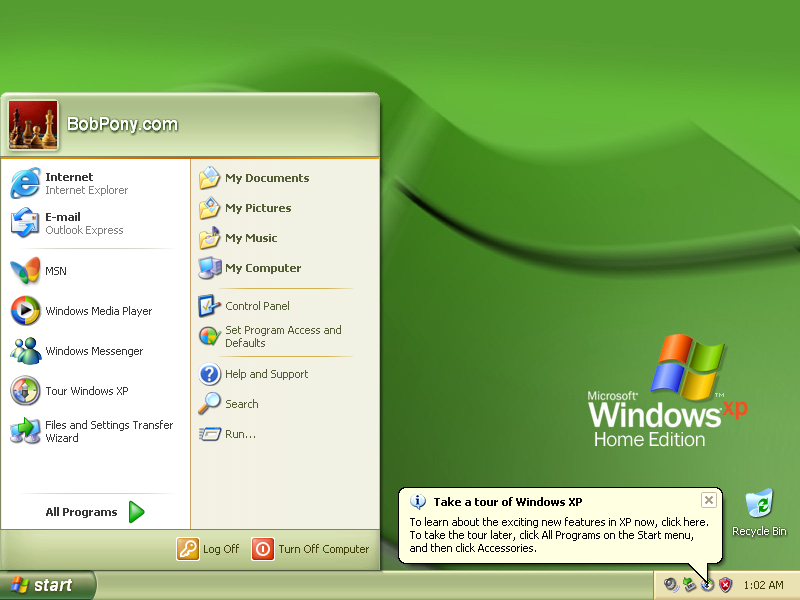The width and height of the screenshot is (800, 600).
Task: Click the chess user account picture
Action: click(x=33, y=125)
